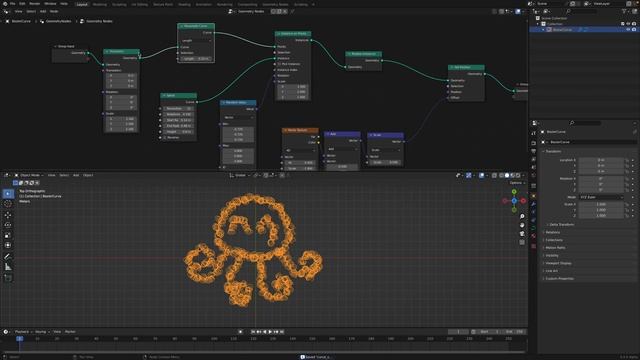
Task: Open the Tool properties tab
Action: click(x=533, y=133)
